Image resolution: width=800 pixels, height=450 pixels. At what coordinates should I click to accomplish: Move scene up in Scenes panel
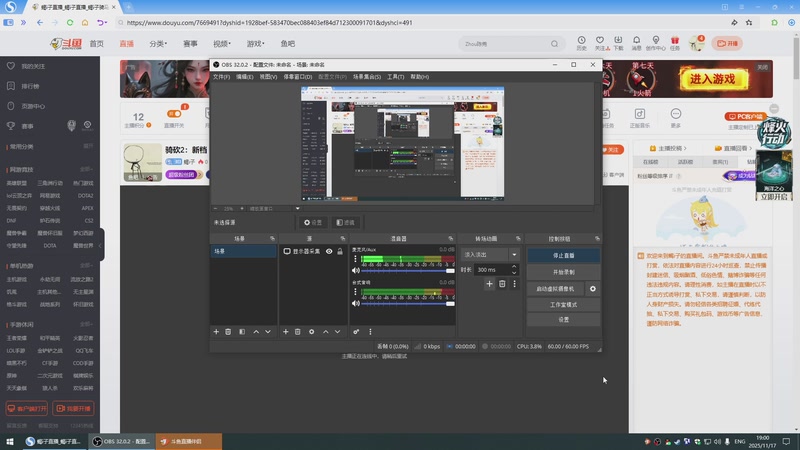[256, 332]
